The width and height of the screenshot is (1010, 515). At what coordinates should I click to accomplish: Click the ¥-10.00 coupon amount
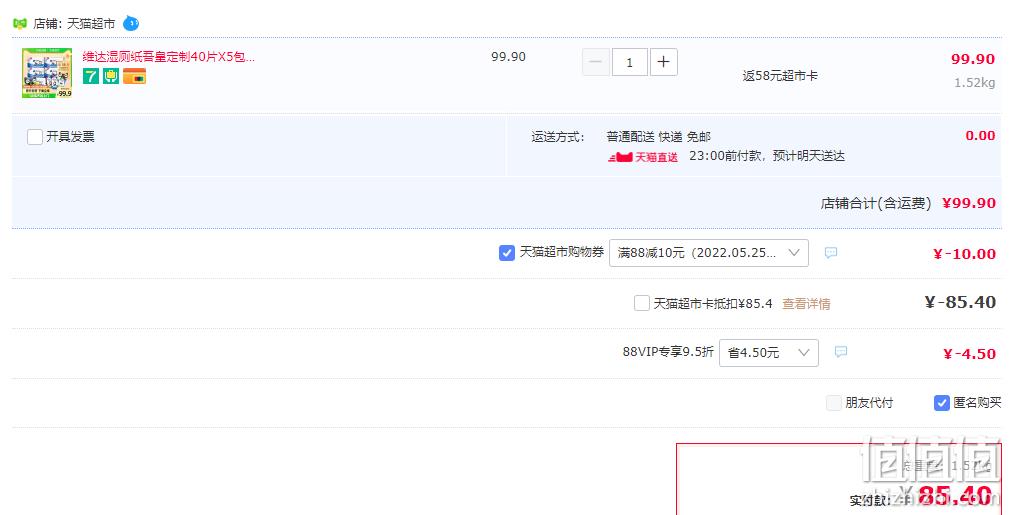(x=964, y=254)
